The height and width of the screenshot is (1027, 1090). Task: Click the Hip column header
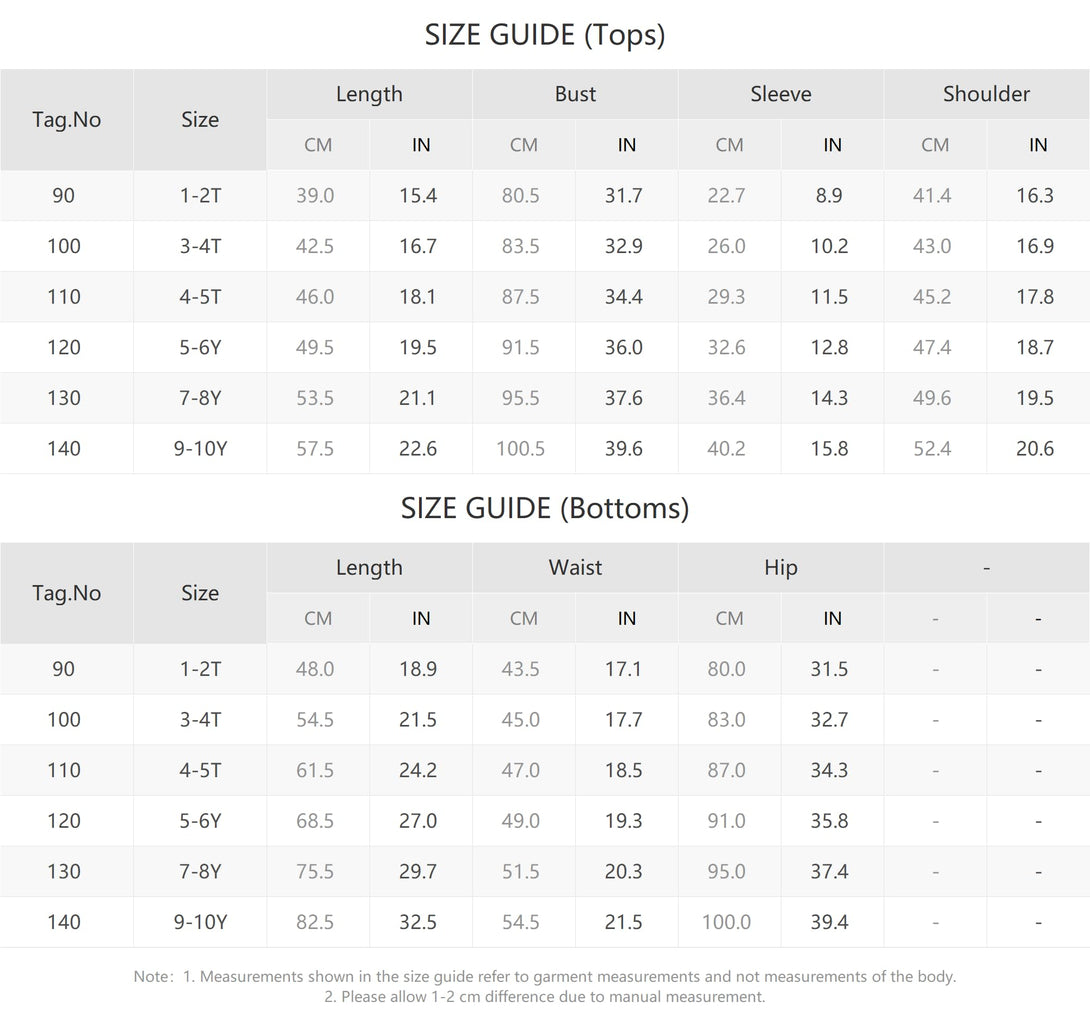click(x=781, y=567)
